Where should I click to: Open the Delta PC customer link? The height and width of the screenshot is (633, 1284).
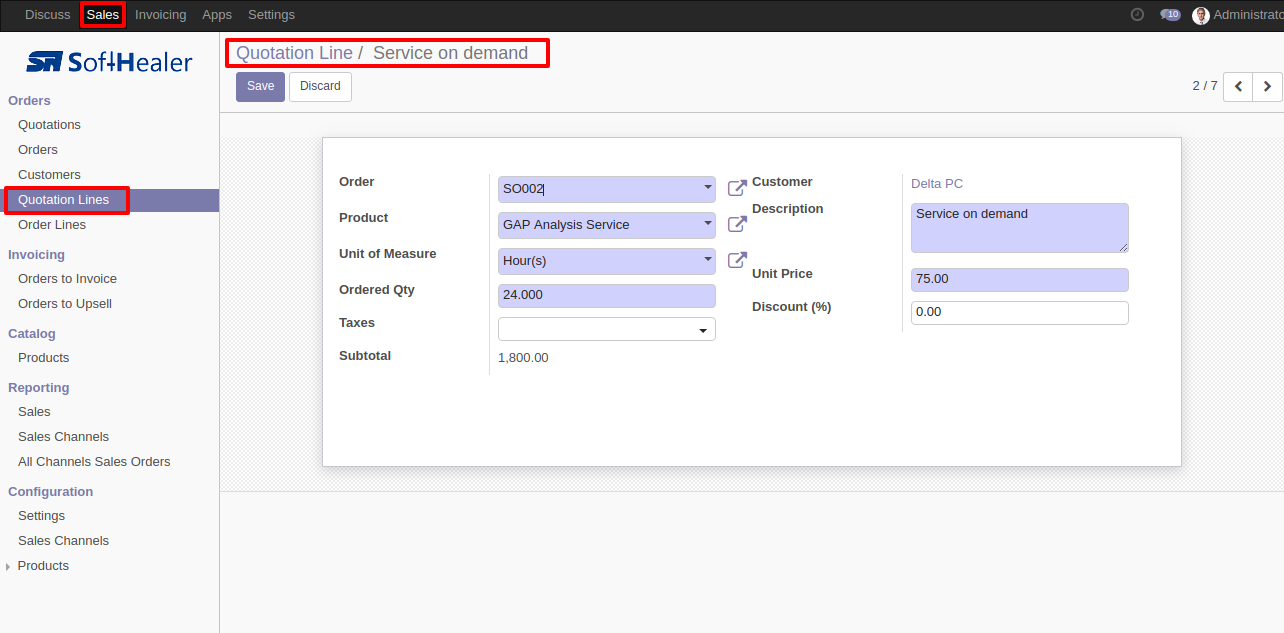937,184
